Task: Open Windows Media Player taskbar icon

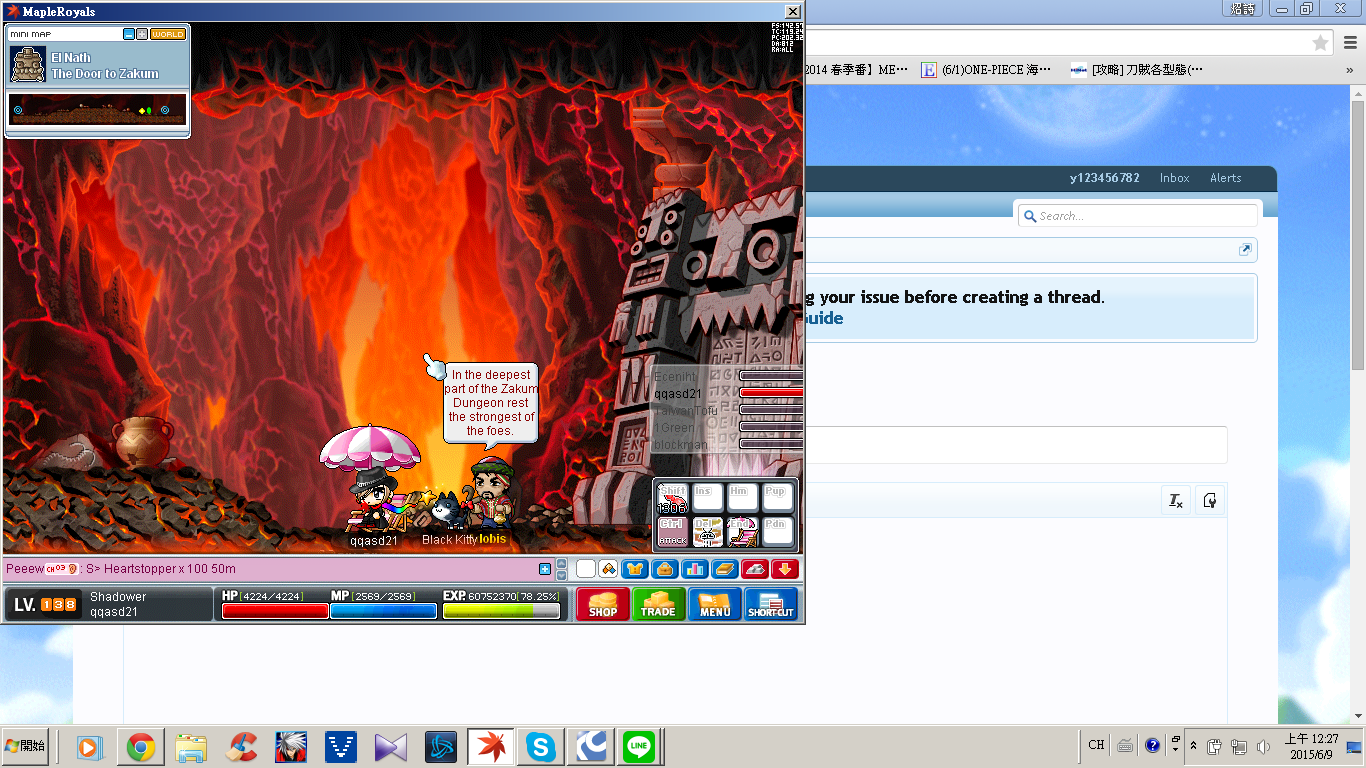Action: (90, 747)
